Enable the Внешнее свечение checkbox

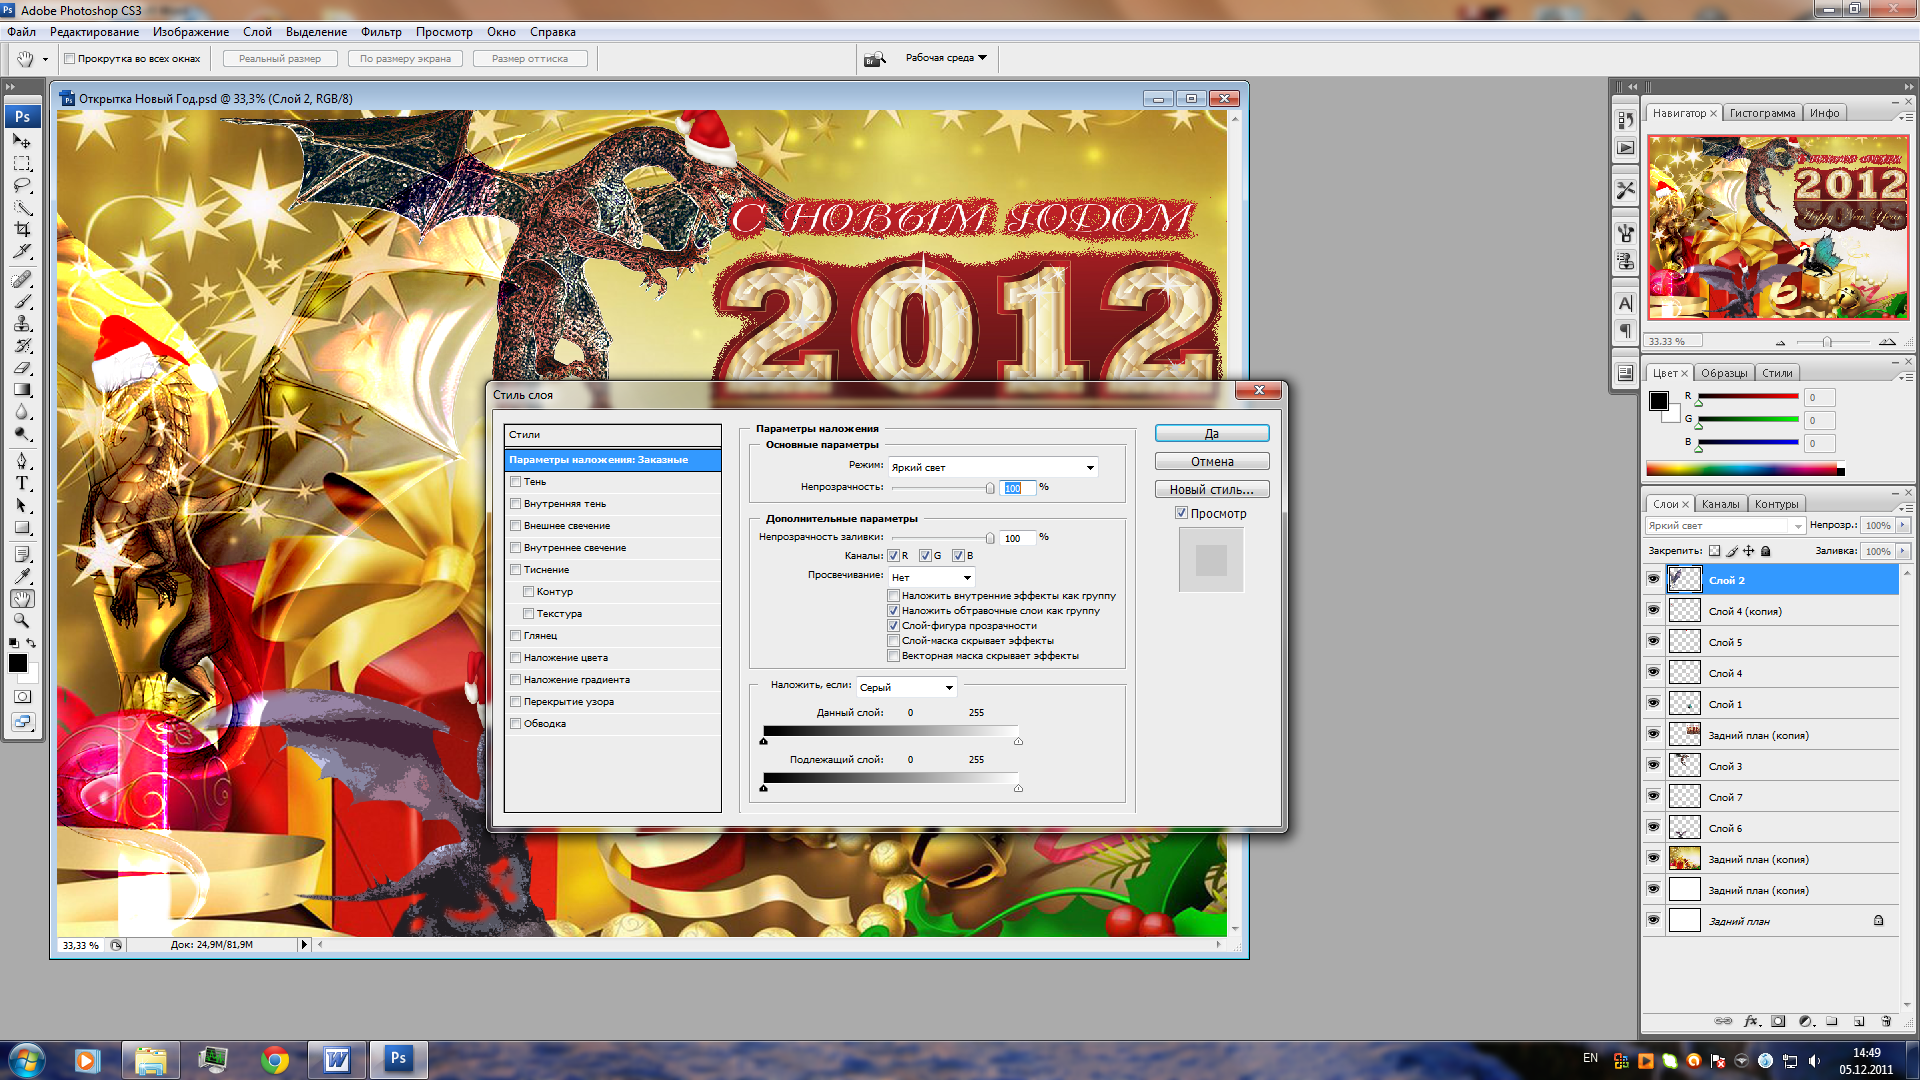pos(515,526)
